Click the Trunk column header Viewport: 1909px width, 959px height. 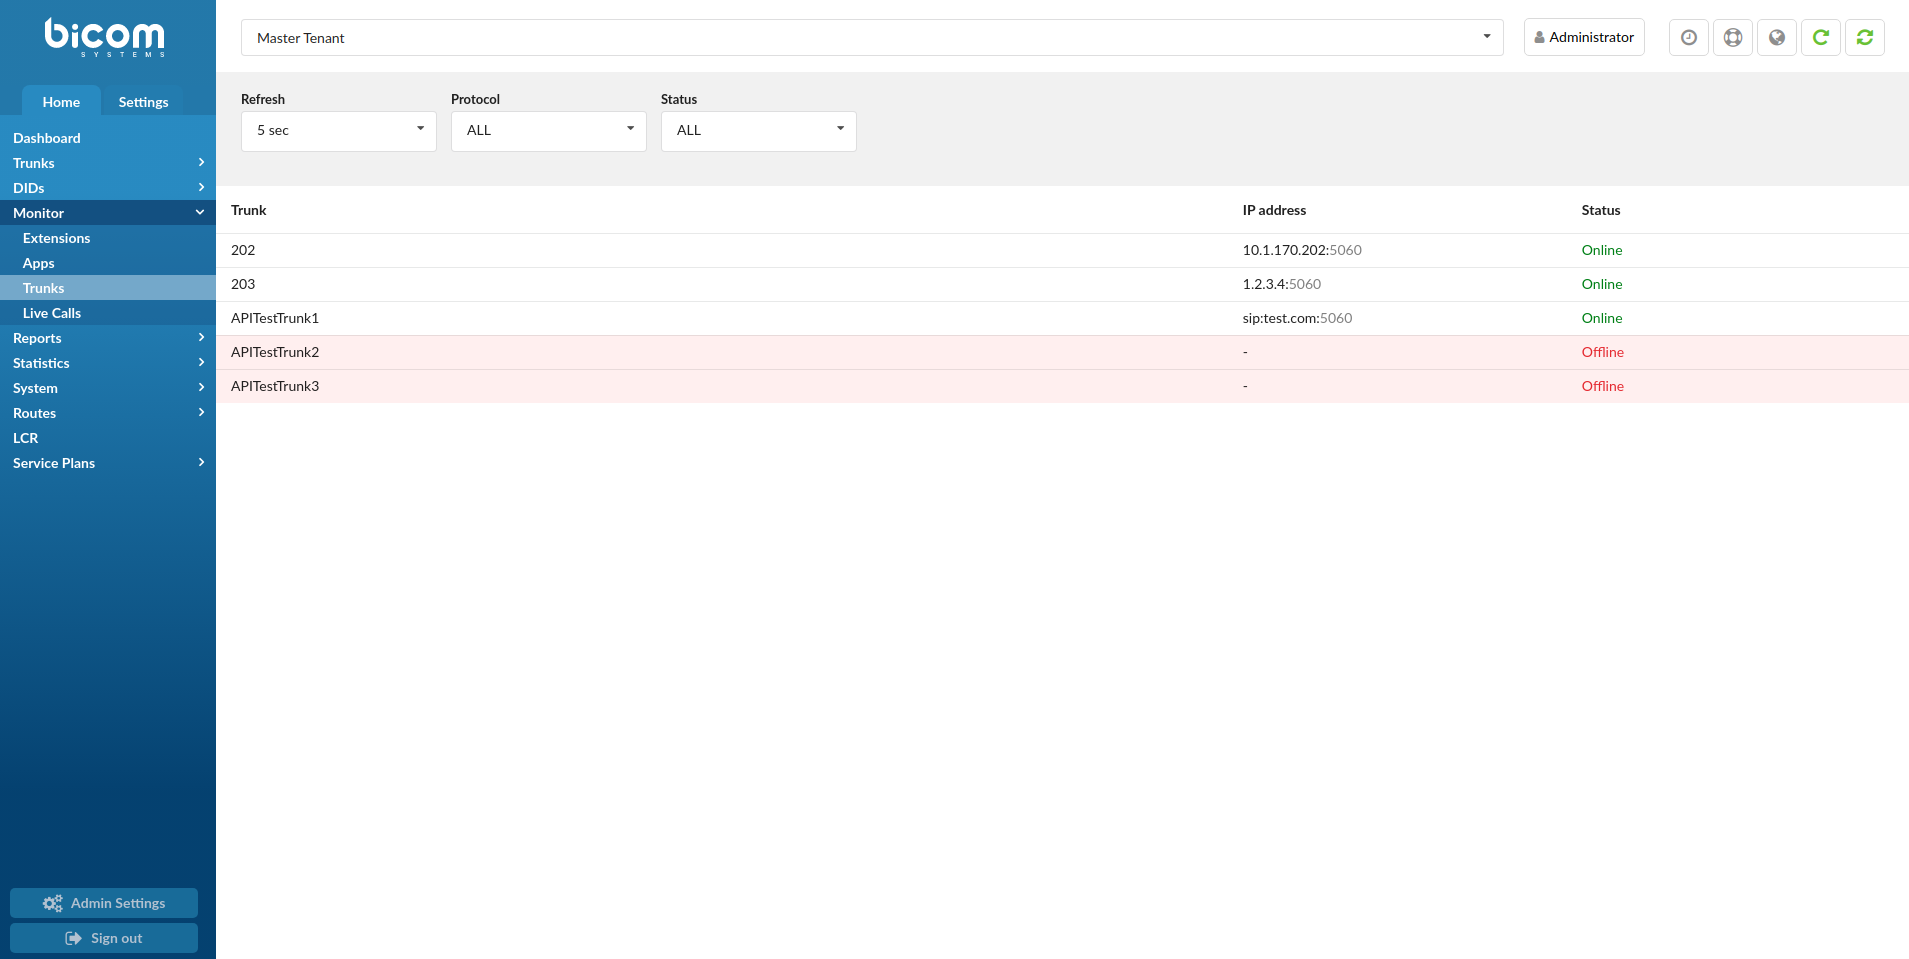[249, 210]
